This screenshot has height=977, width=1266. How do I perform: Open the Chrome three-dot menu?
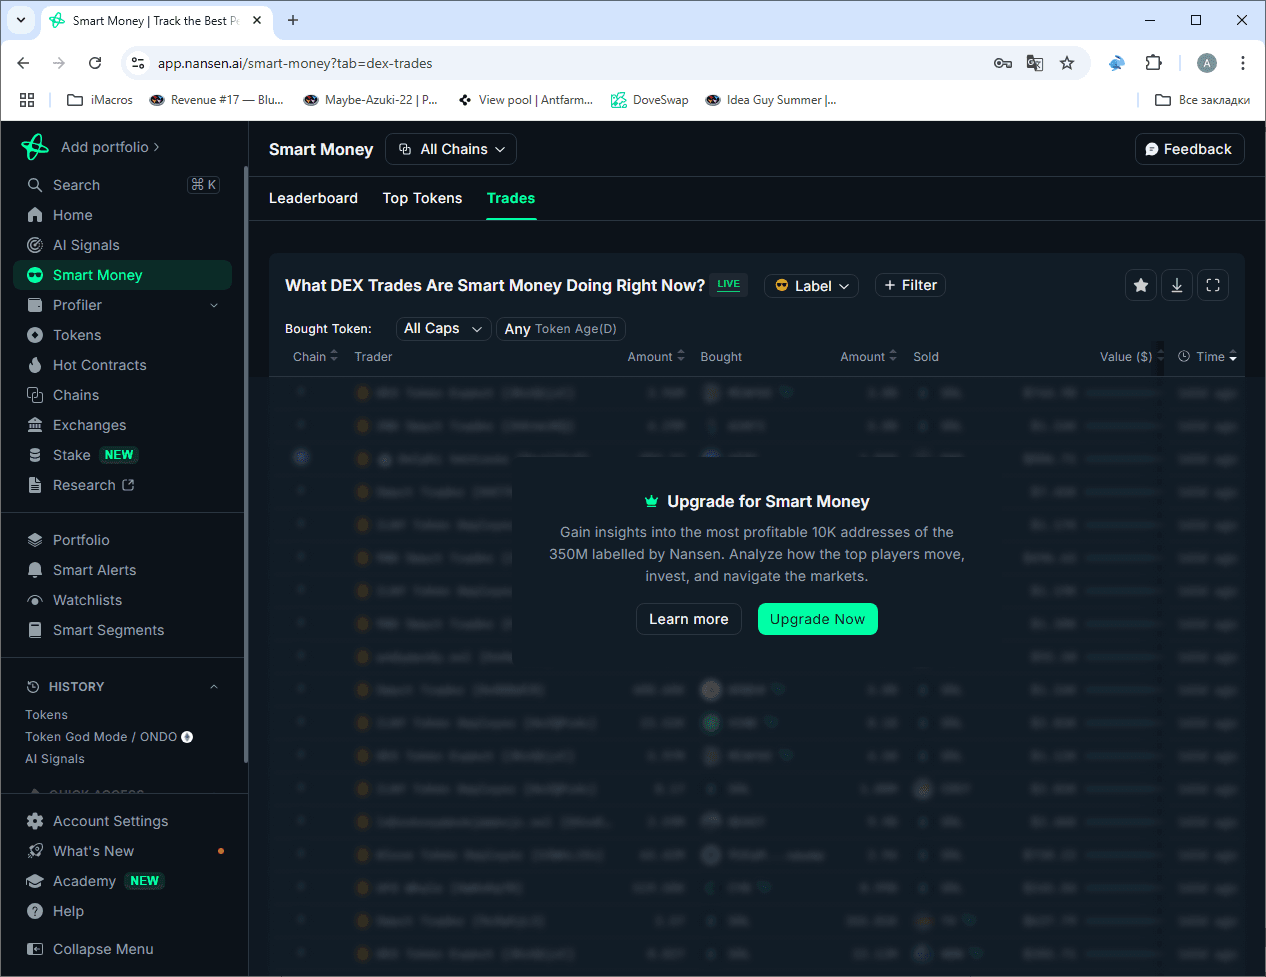1243,63
